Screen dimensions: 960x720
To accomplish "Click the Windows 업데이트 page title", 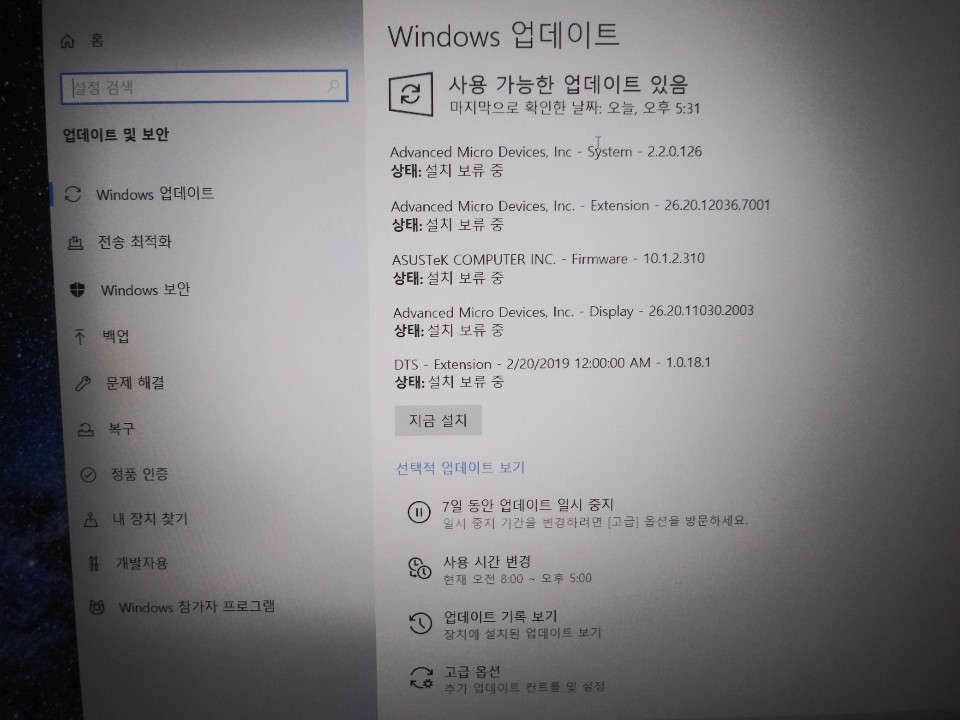I will coord(503,35).
